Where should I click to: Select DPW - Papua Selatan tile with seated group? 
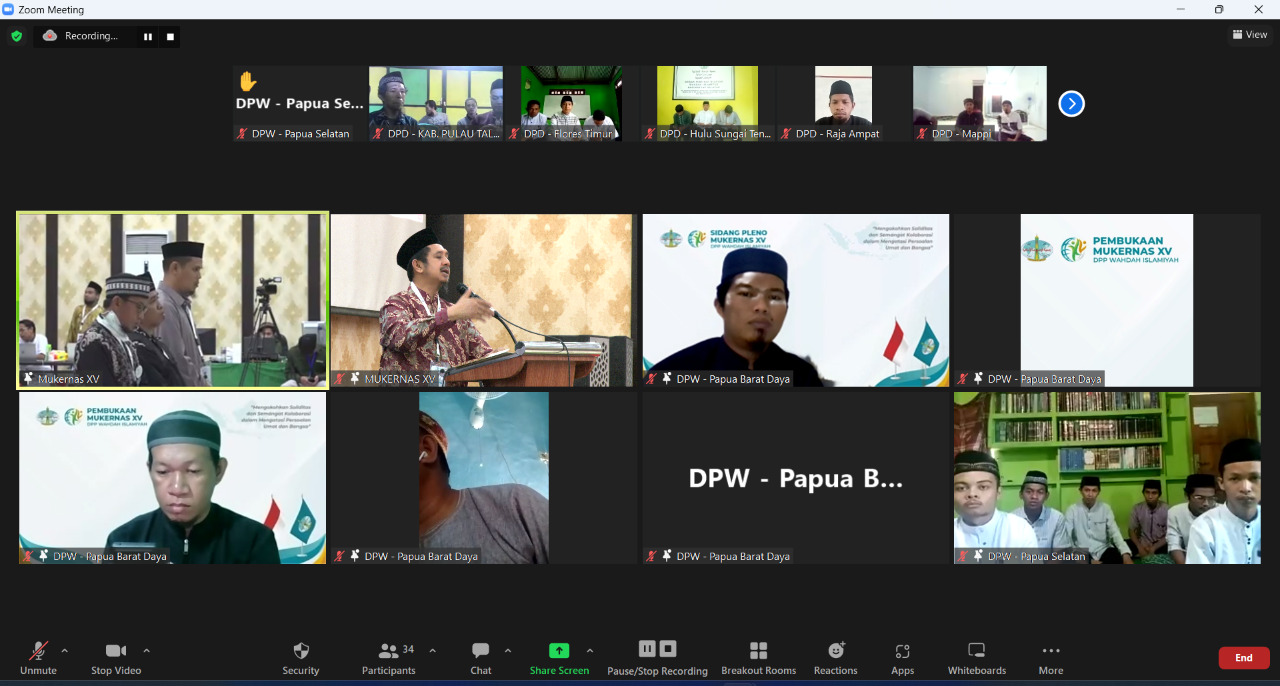tap(1107, 478)
